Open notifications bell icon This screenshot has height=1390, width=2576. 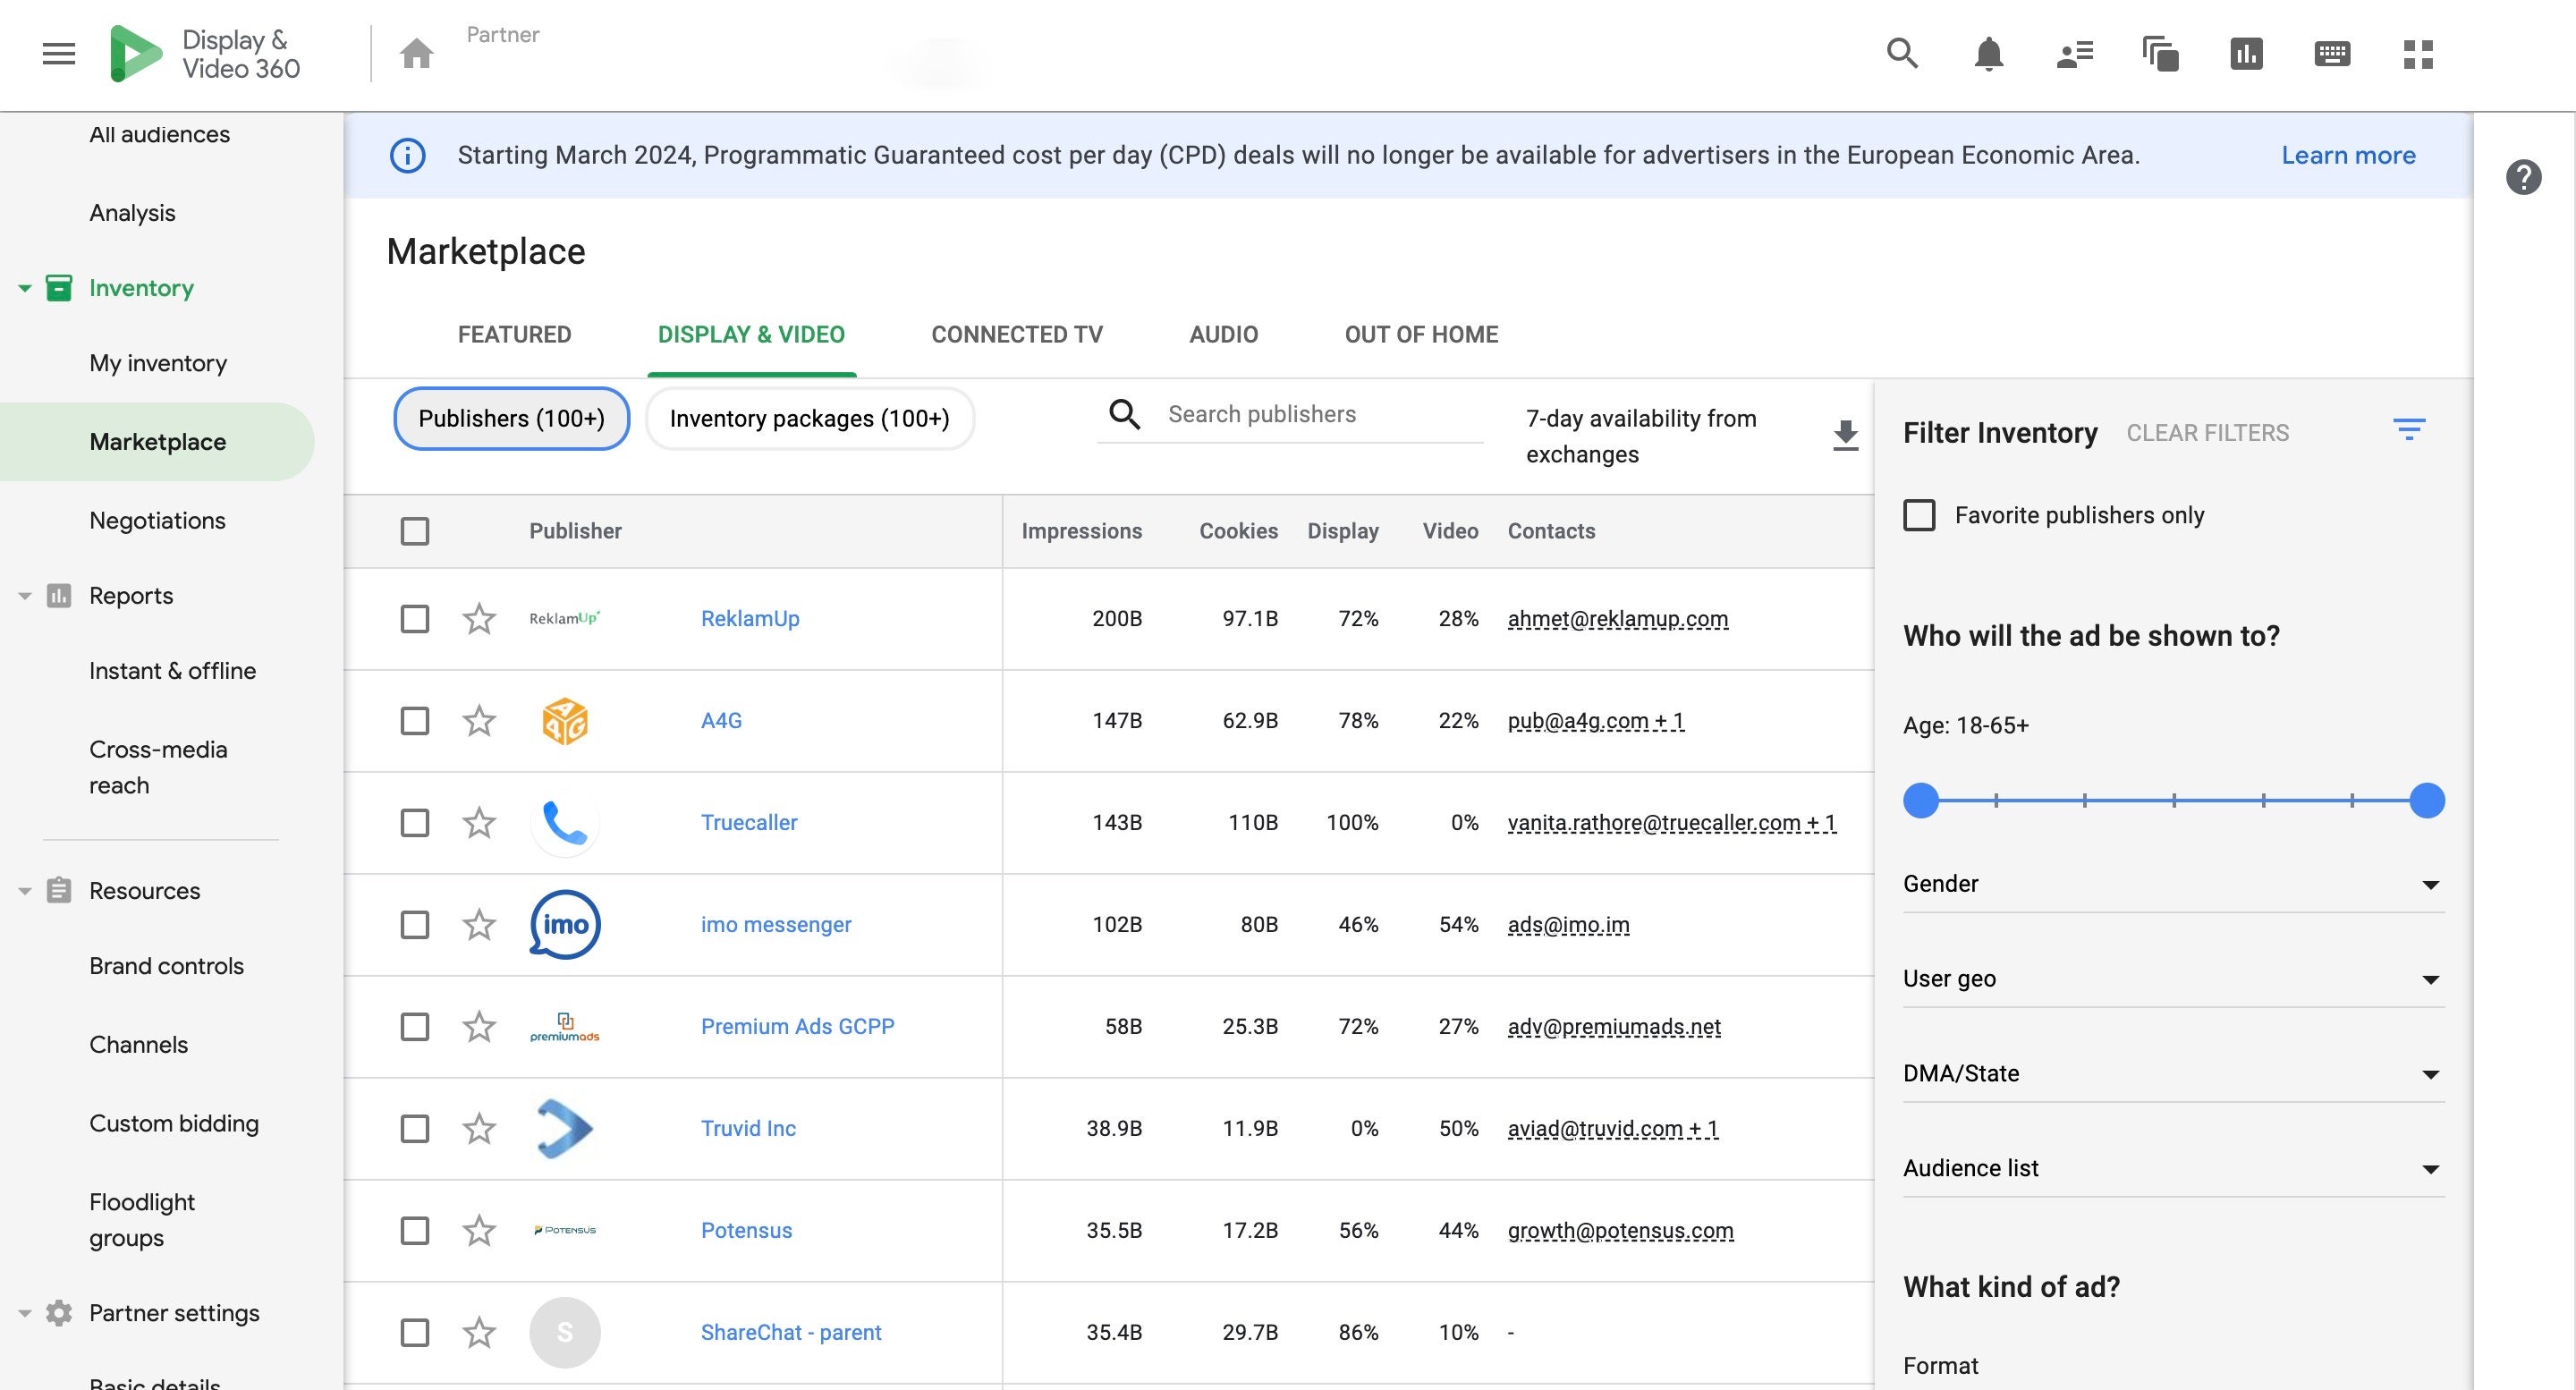(x=1988, y=53)
